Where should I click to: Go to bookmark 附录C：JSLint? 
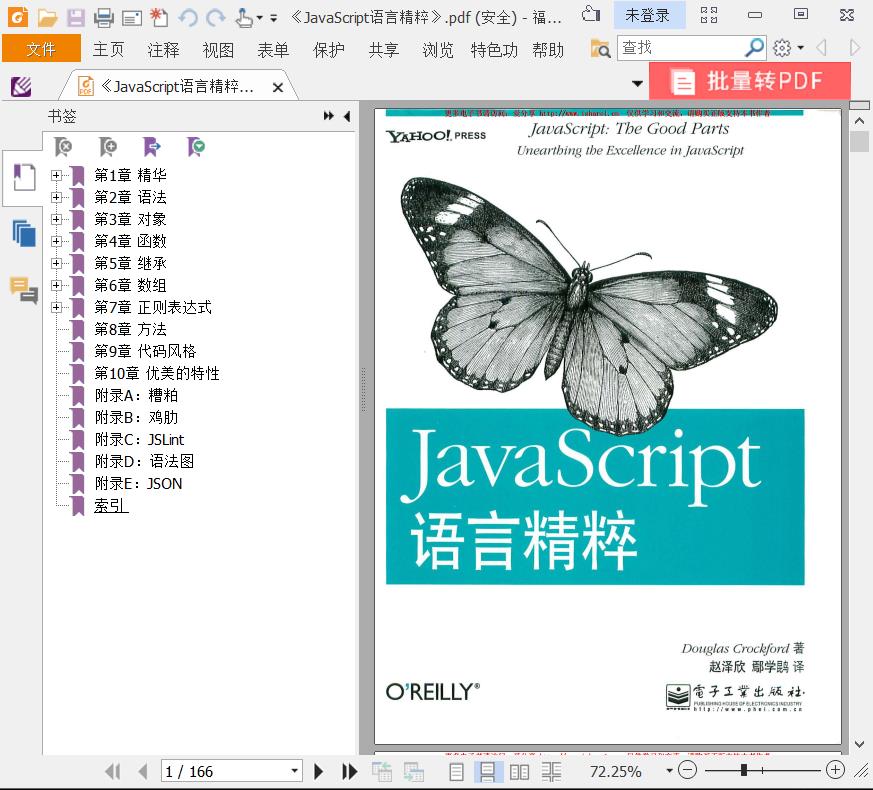point(139,439)
